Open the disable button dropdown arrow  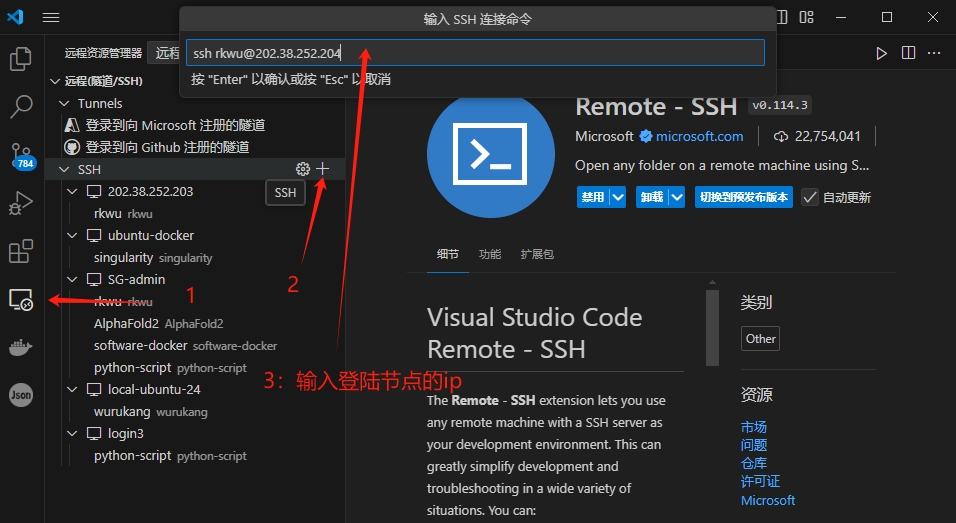pos(618,197)
